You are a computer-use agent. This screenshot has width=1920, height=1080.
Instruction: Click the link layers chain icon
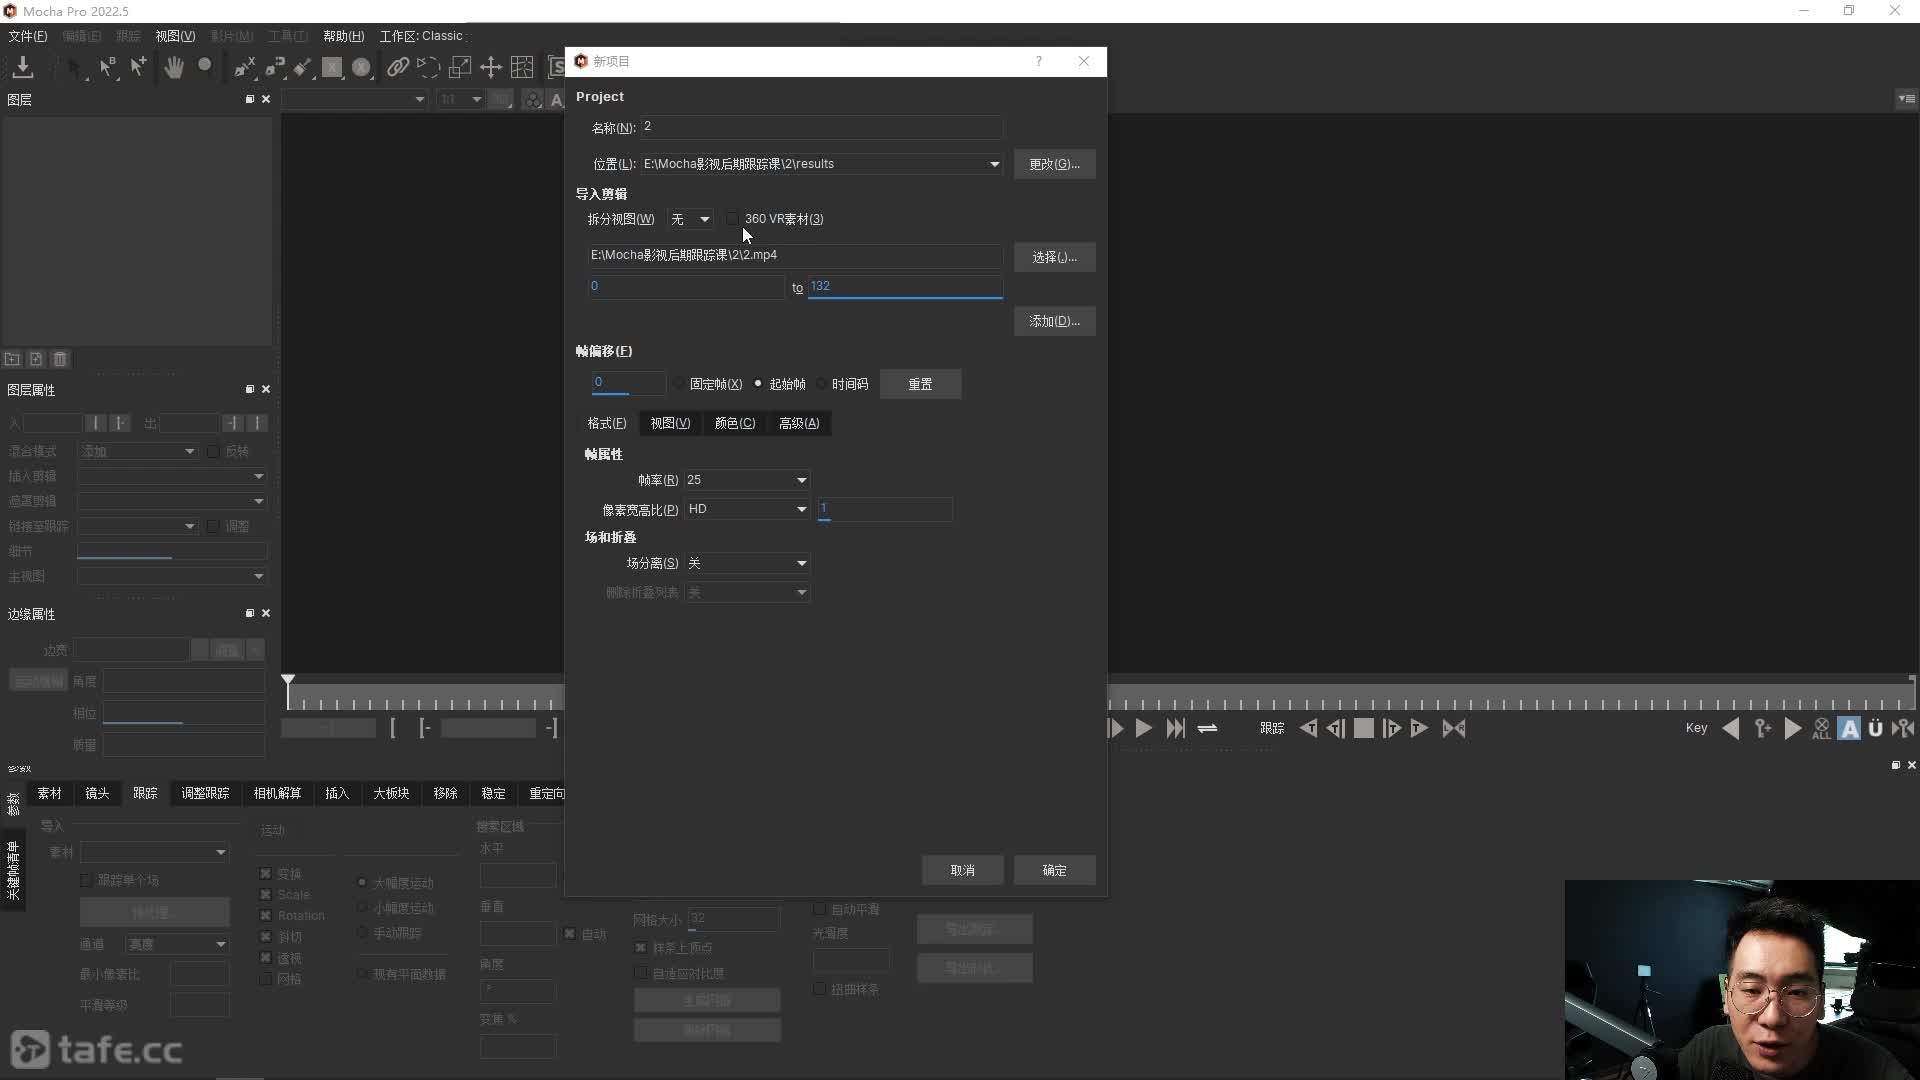click(398, 67)
